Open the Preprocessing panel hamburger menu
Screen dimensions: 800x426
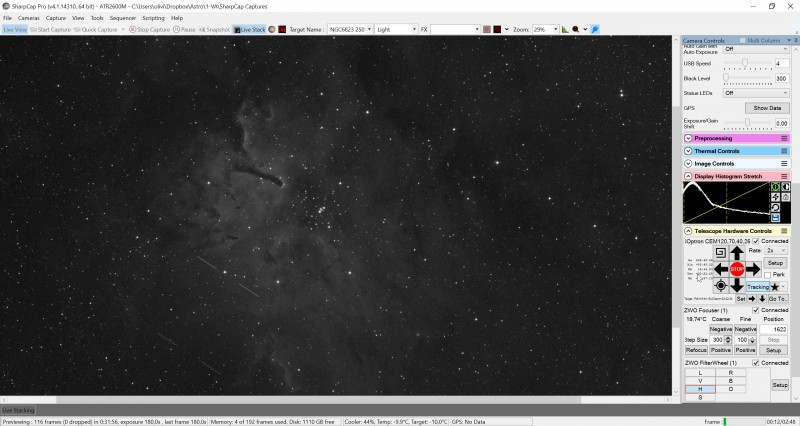[784, 138]
